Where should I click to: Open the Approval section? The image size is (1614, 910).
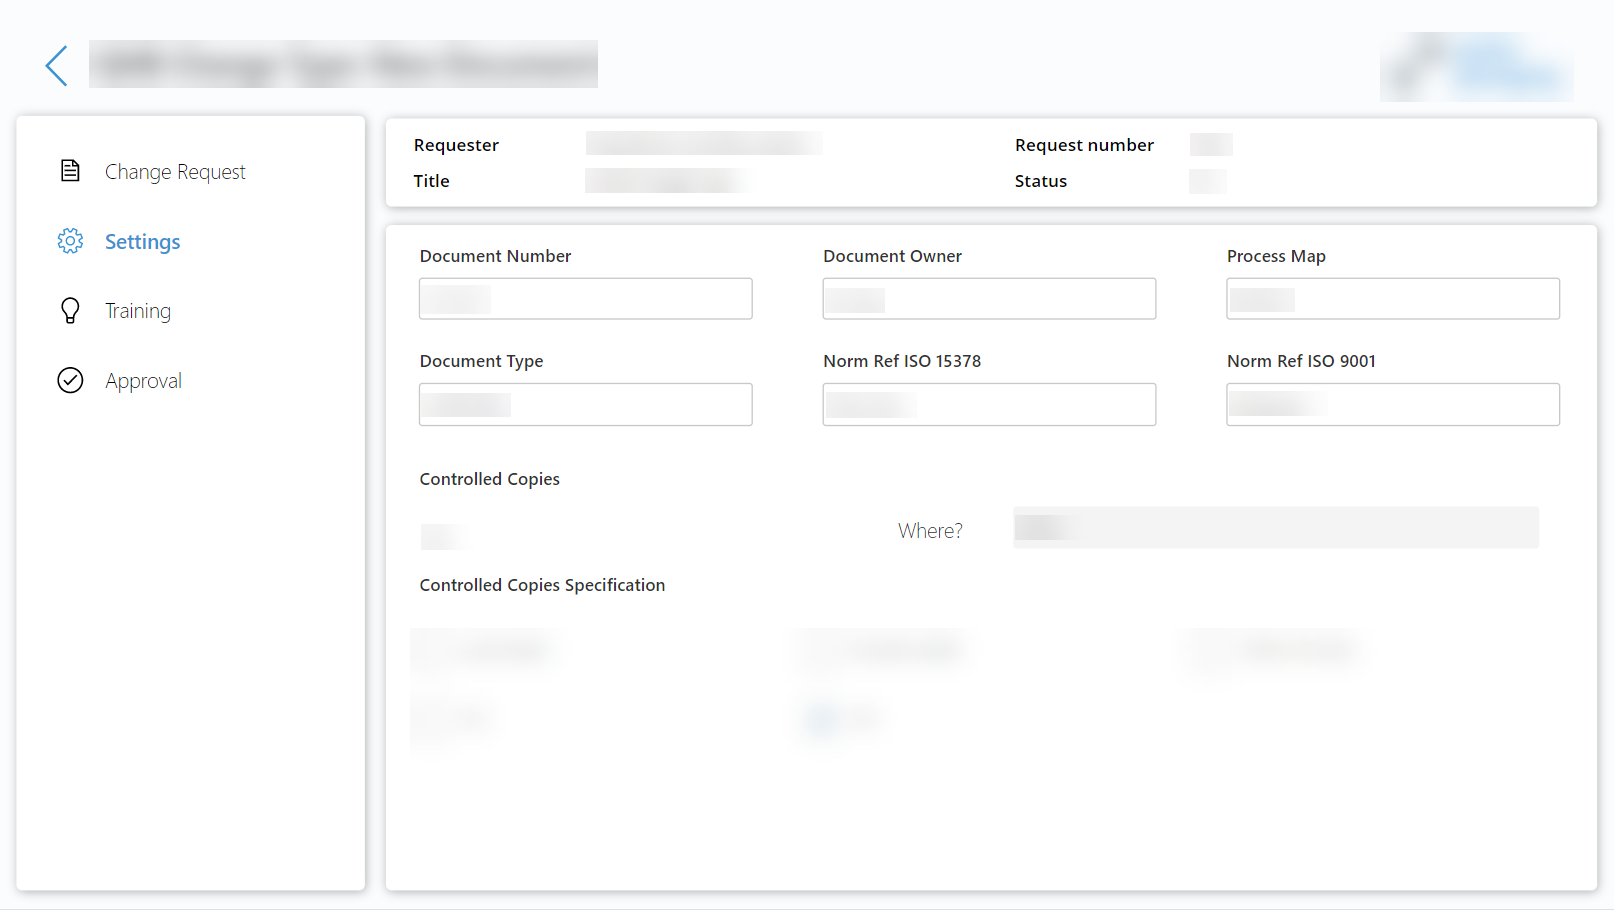point(144,381)
